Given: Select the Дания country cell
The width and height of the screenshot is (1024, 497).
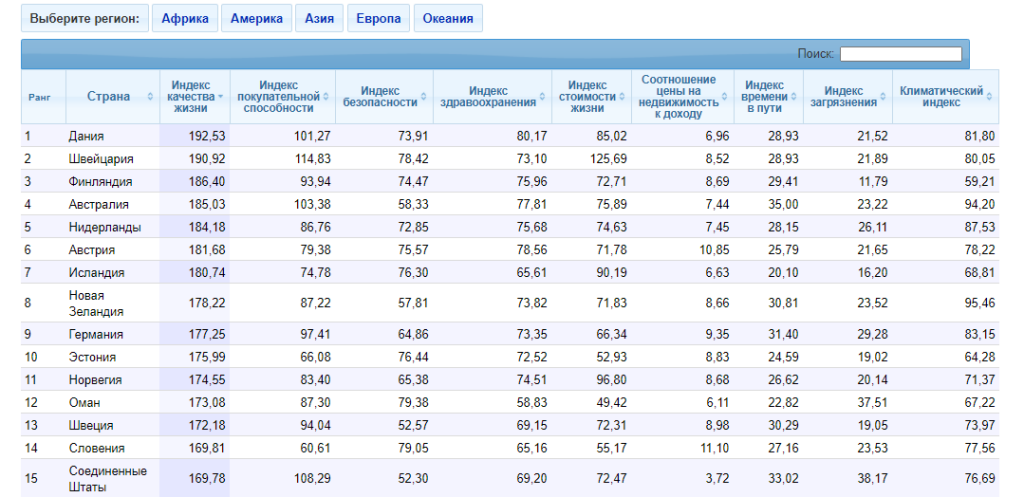Looking at the screenshot, I should 86,136.
